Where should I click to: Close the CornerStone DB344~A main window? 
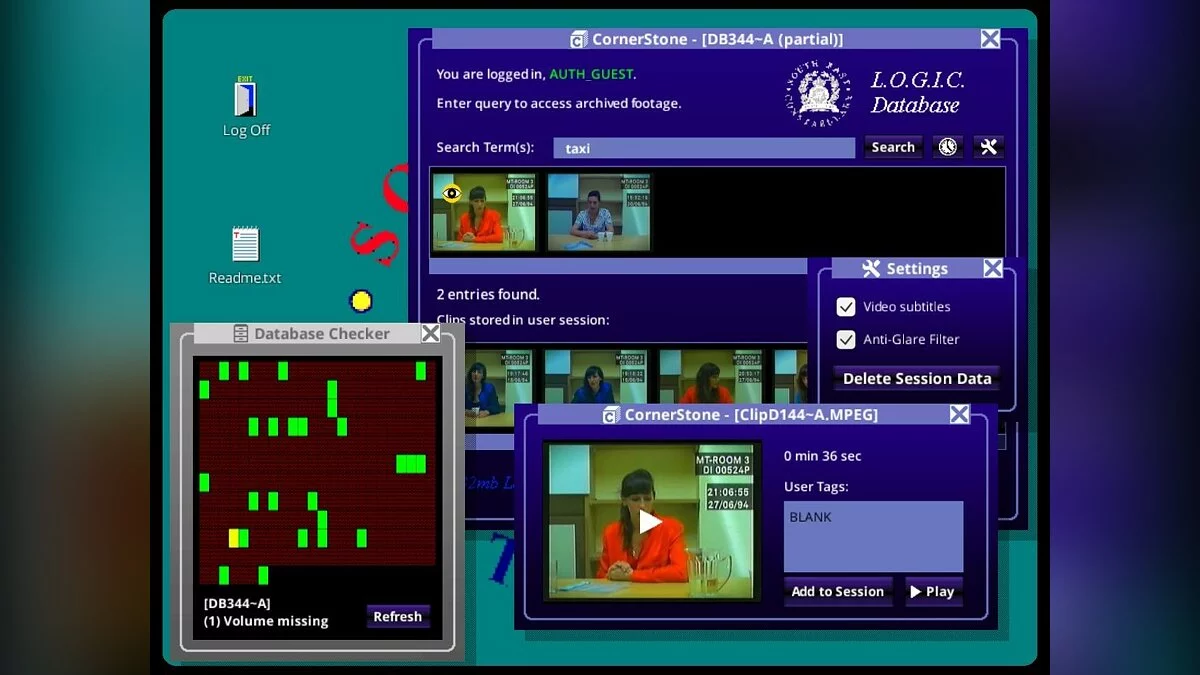click(x=990, y=39)
